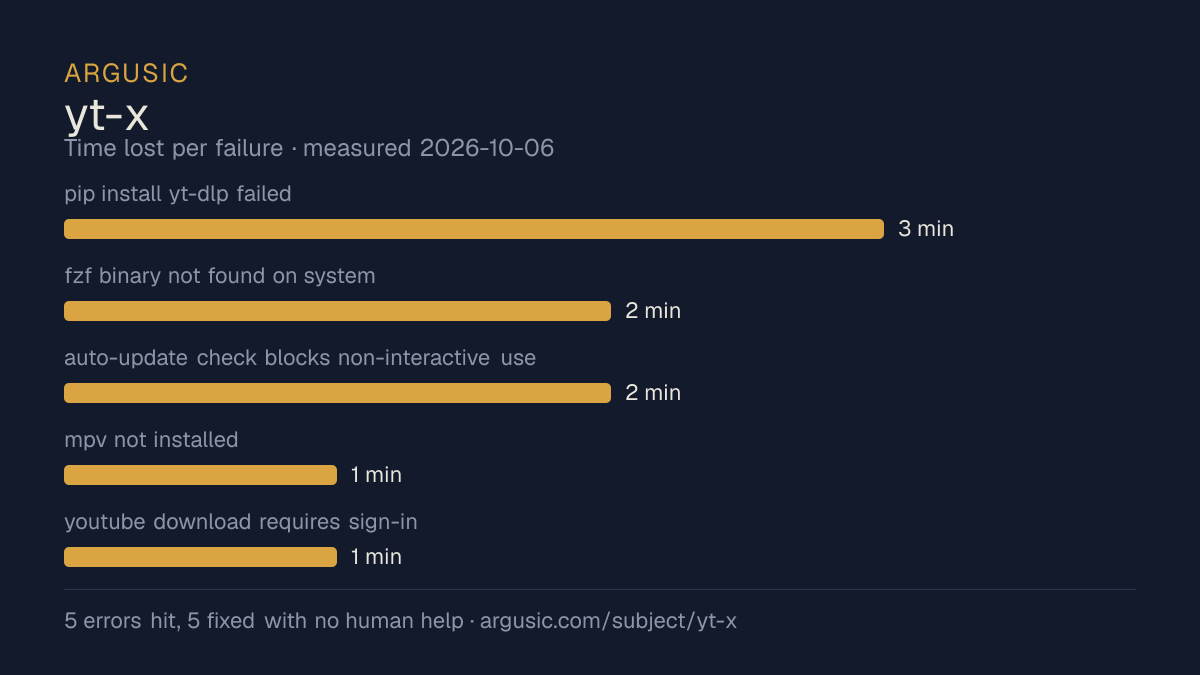
Task: Click the fzf binary failure bar
Action: click(x=337, y=311)
